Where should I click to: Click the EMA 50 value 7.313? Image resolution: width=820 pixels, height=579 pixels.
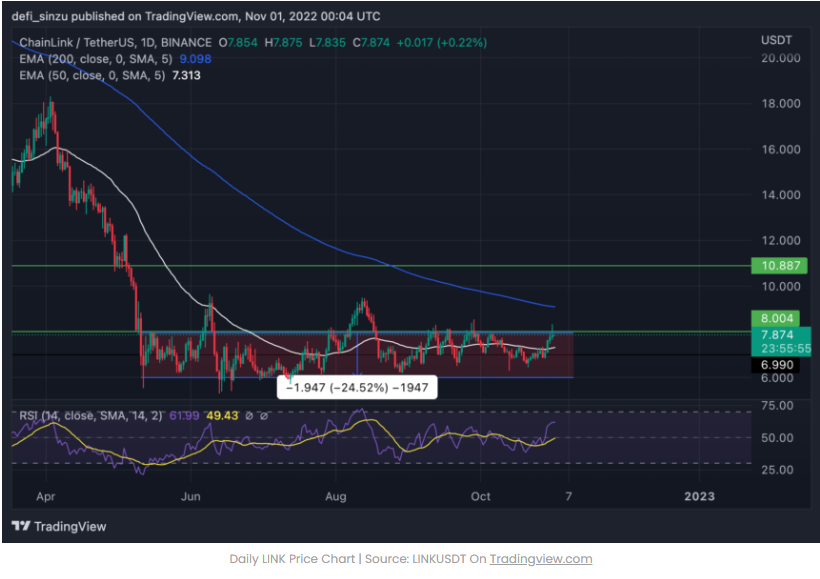[x=186, y=75]
